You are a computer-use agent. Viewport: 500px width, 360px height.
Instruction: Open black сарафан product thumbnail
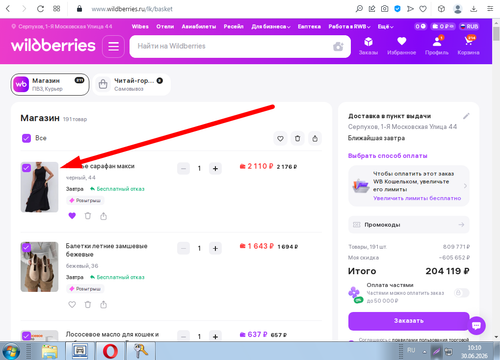pos(39,187)
